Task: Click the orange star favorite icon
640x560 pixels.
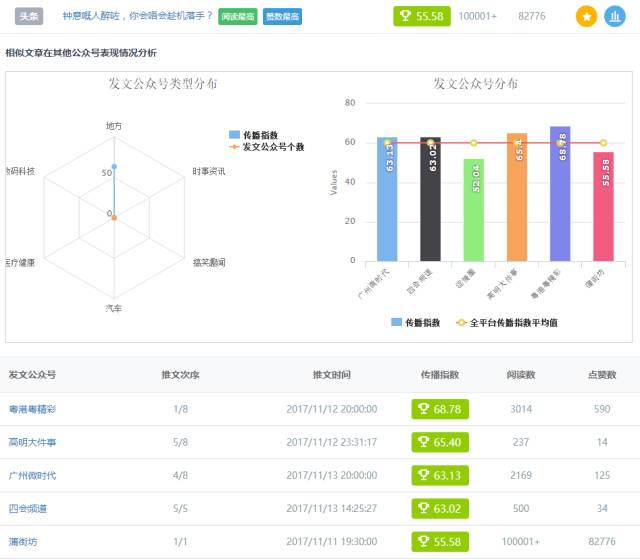Action: (586, 17)
